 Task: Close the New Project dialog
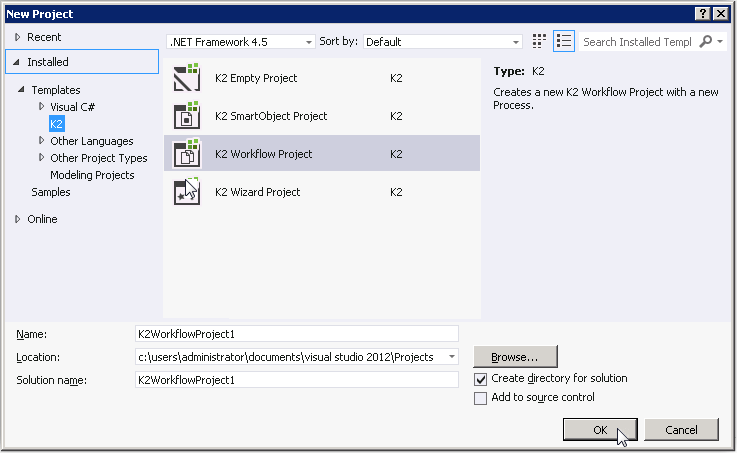721,14
